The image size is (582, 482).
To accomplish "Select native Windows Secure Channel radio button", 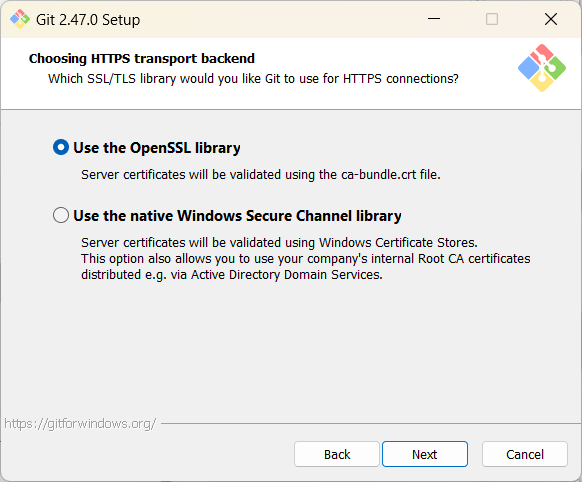I will (61, 215).
